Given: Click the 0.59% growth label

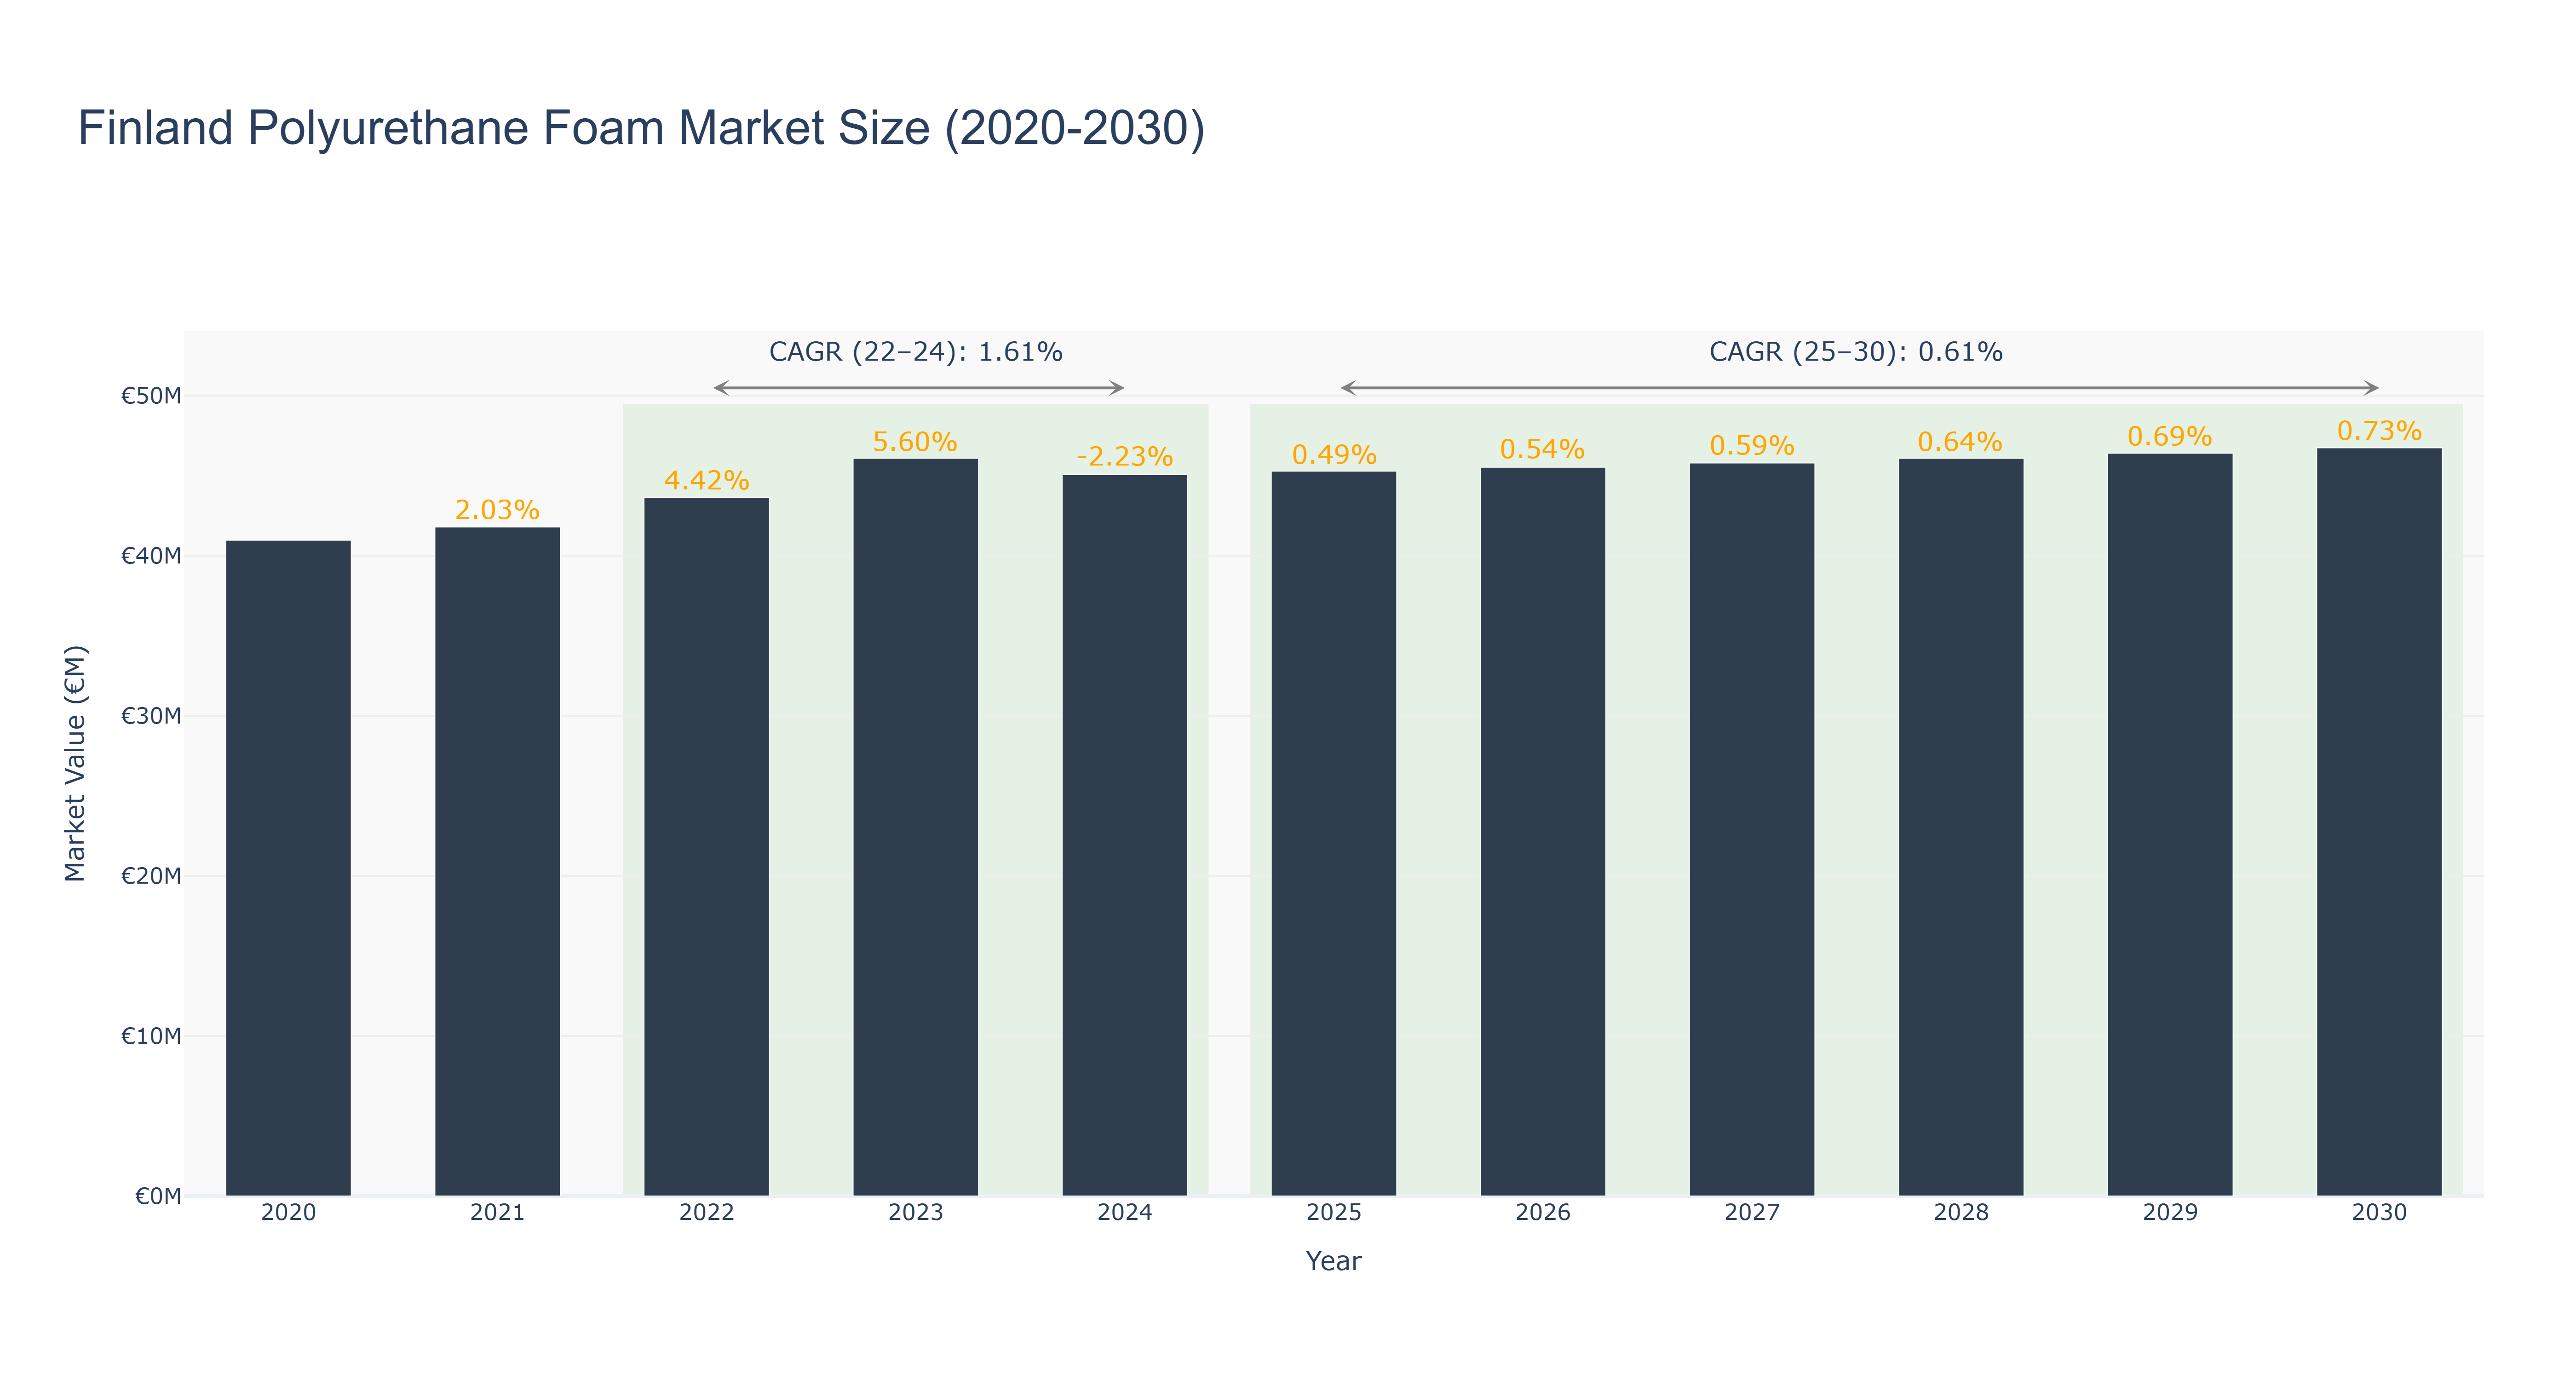Looking at the screenshot, I should coord(1751,446).
